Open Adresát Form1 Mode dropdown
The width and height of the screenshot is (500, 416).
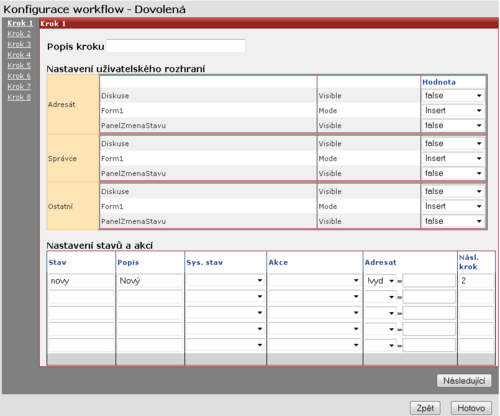453,110
